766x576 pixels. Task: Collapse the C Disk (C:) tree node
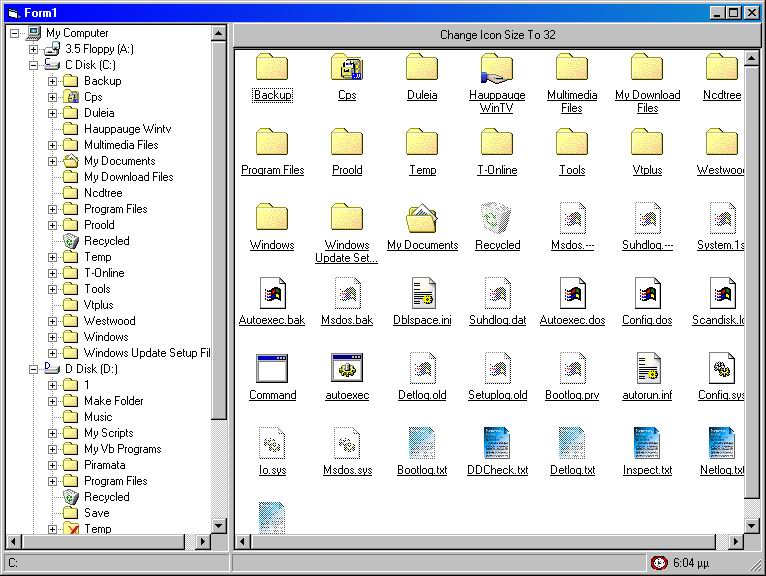33,65
